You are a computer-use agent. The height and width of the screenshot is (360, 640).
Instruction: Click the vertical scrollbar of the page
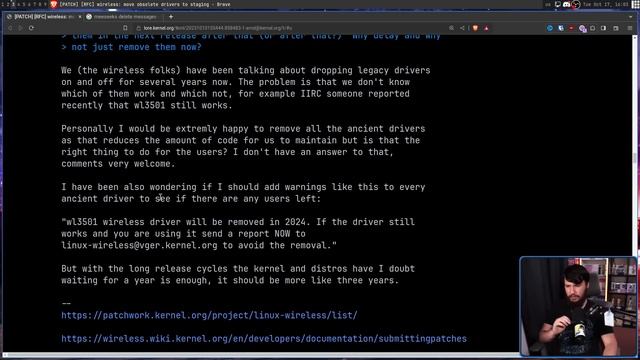pos(635,159)
